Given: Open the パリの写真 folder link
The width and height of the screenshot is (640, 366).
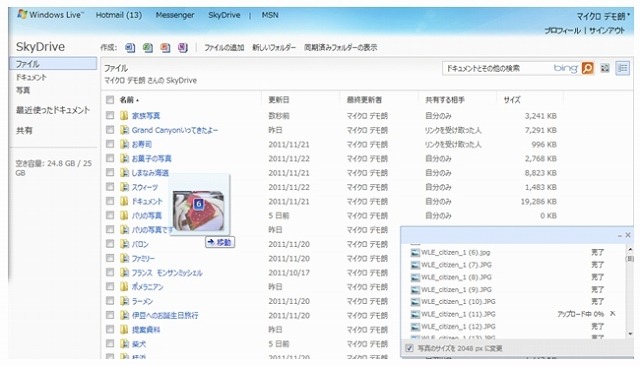Looking at the screenshot, I should coord(147,216).
